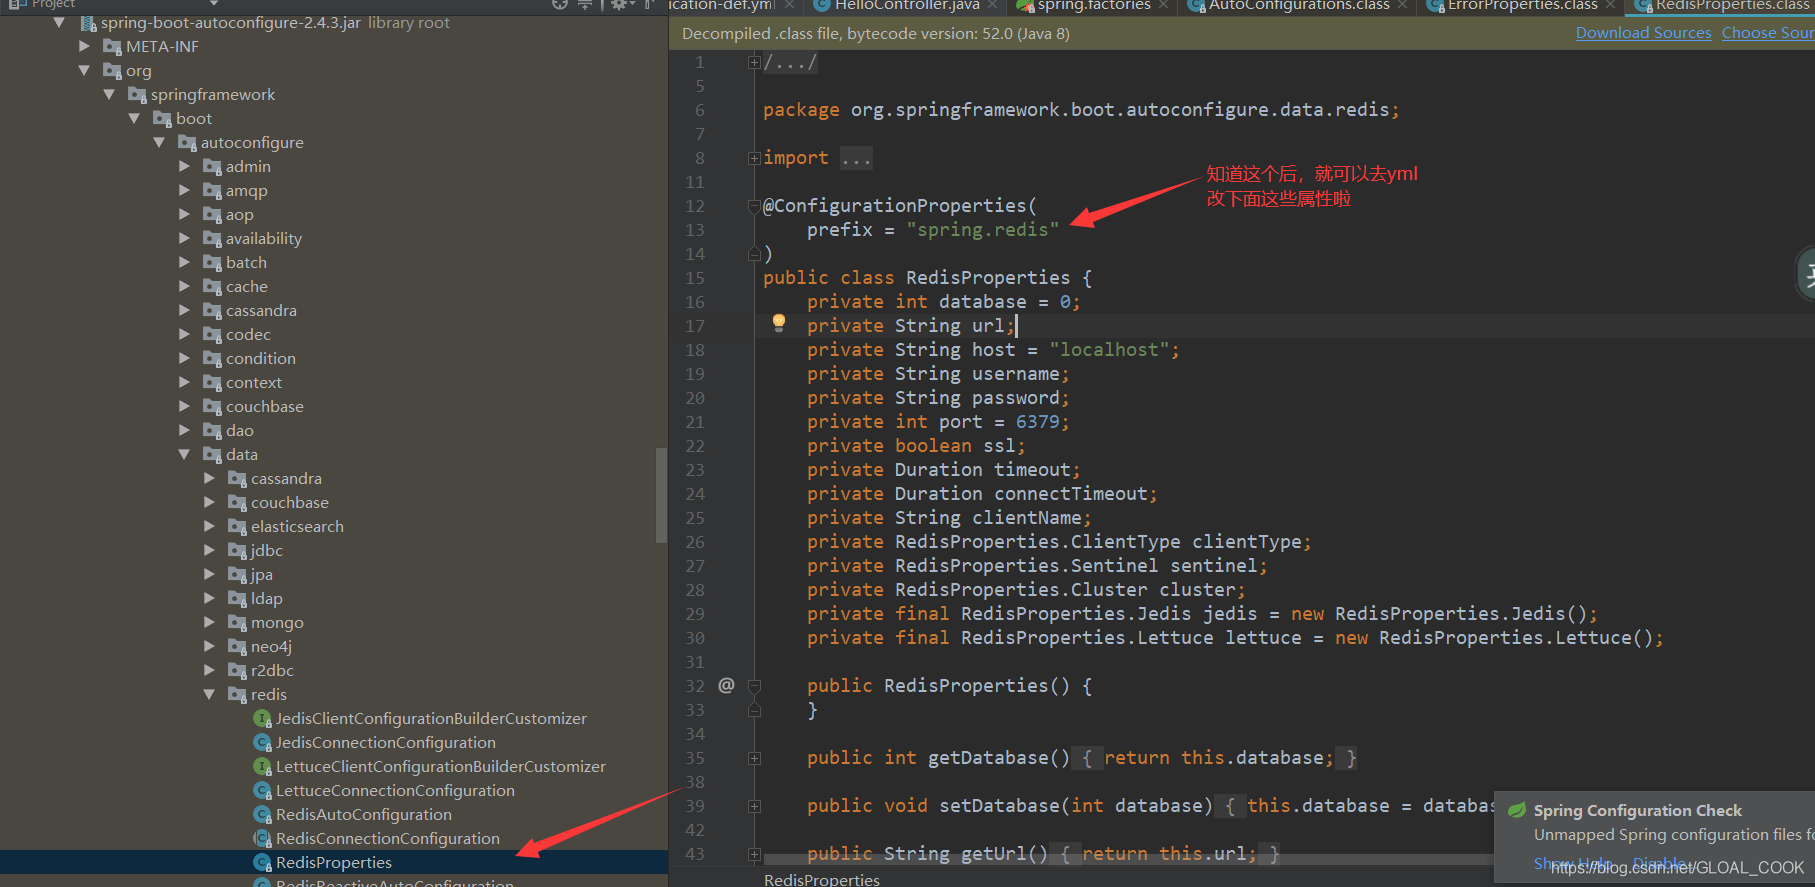Viewport: 1815px width, 887px height.
Task: Select the jpa package in the tree
Action: point(262,574)
